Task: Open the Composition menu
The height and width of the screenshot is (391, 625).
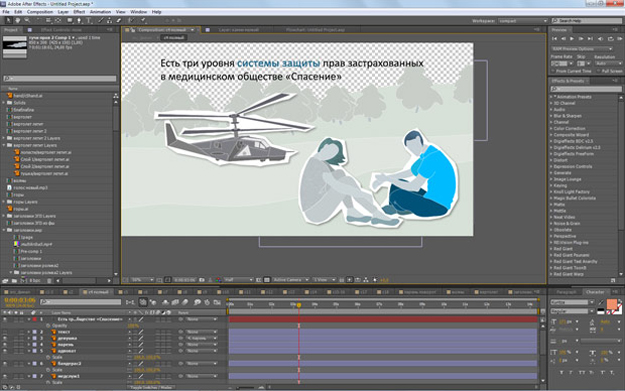Action: tap(40, 12)
